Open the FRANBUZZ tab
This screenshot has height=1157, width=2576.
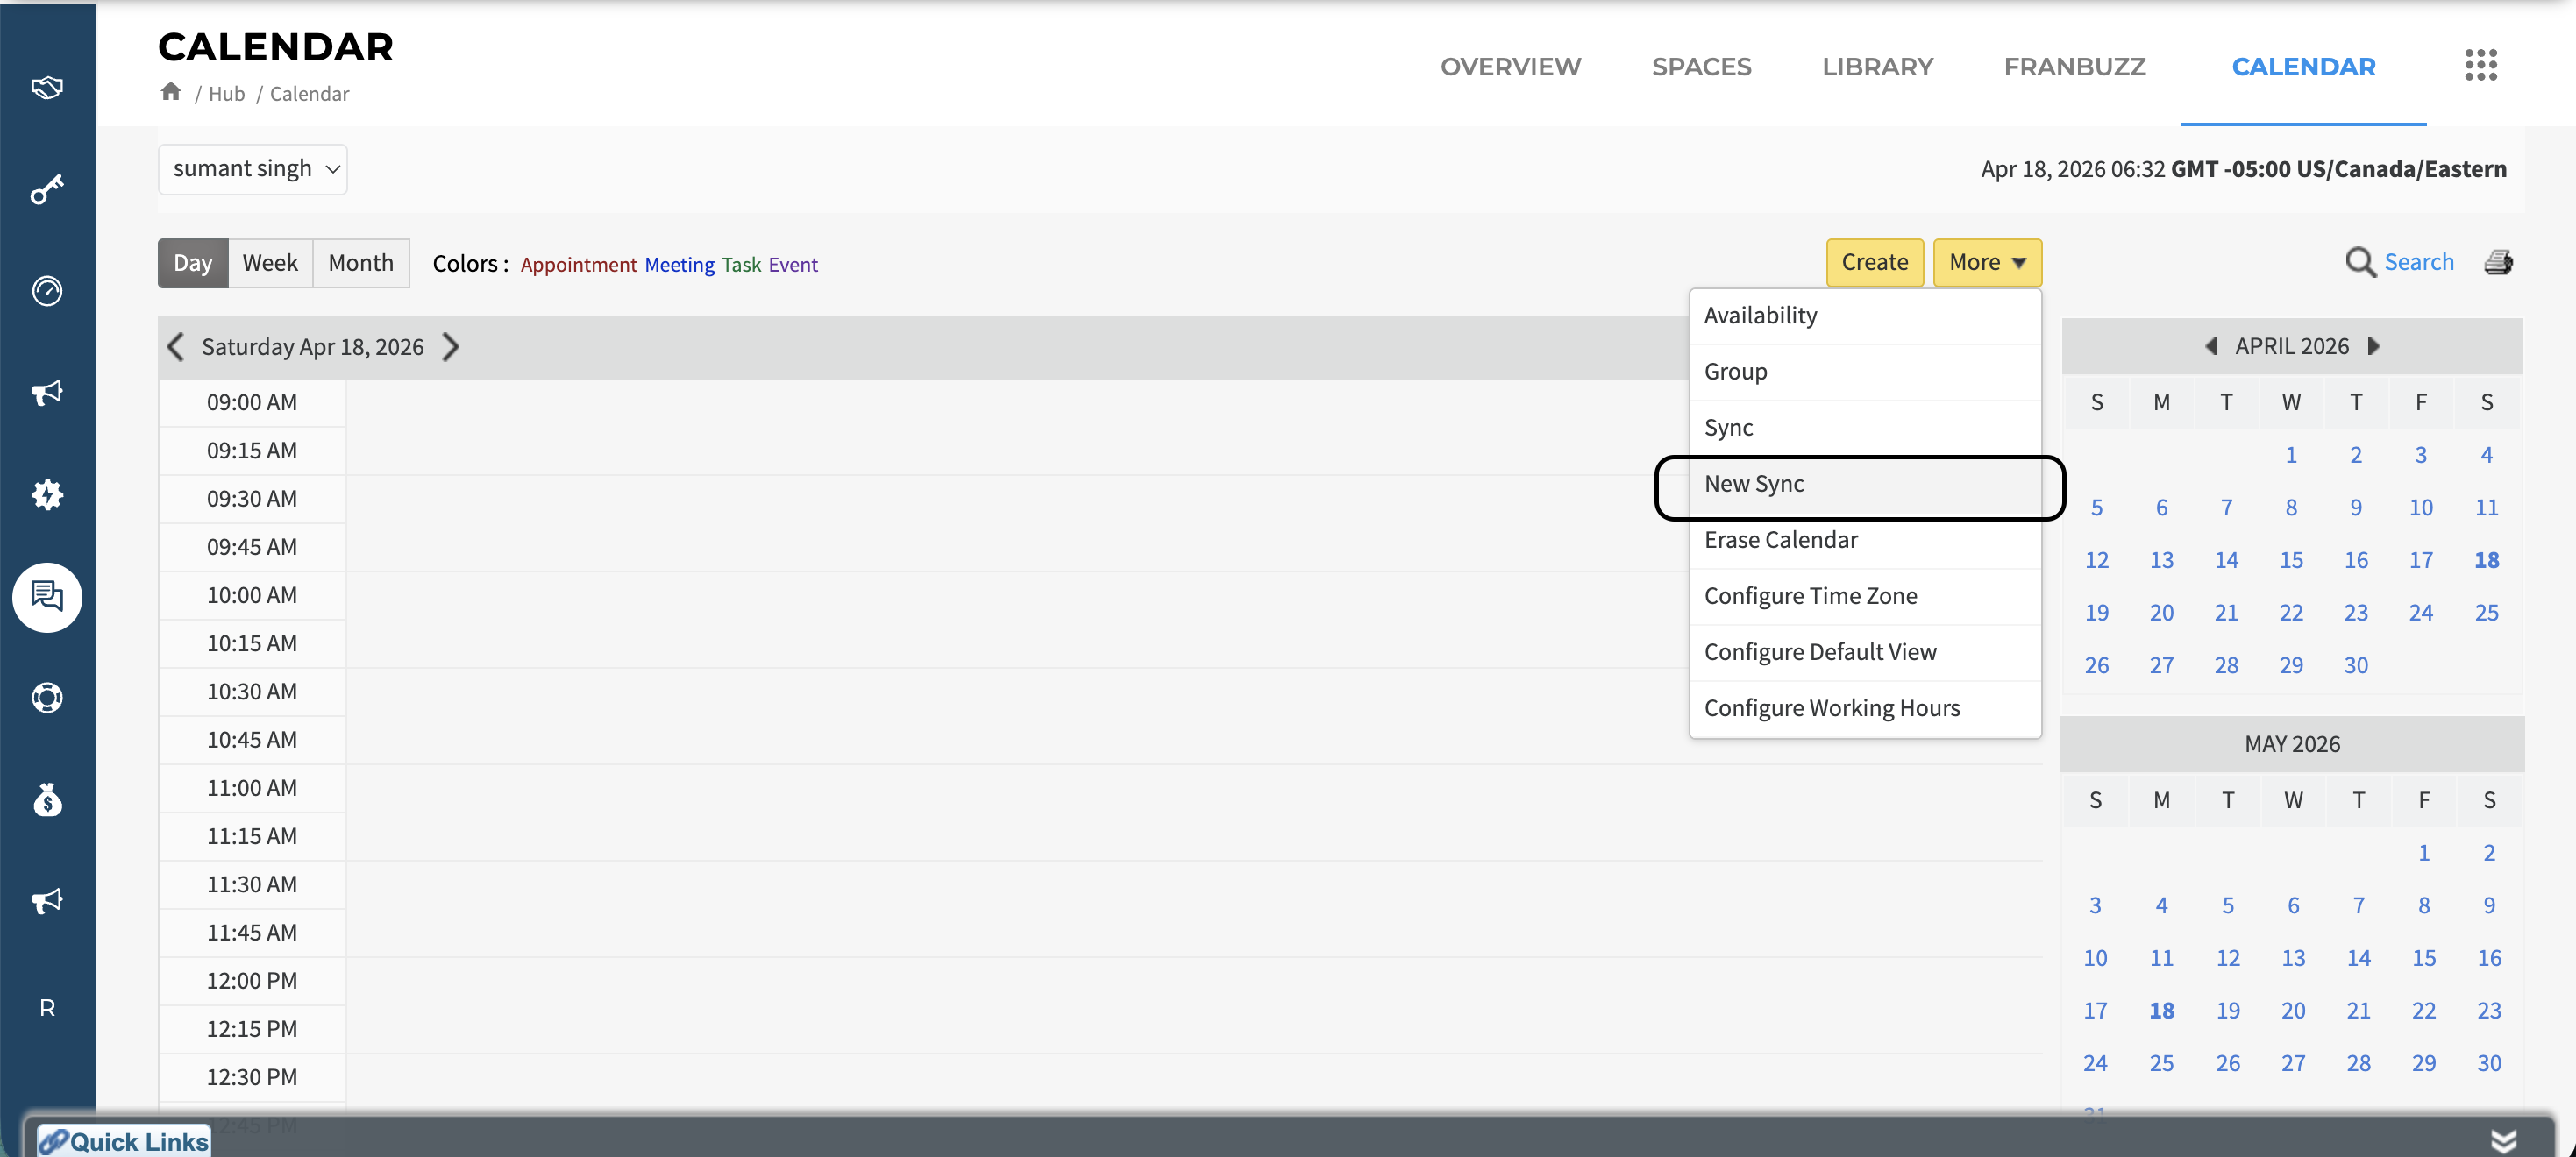[2074, 67]
